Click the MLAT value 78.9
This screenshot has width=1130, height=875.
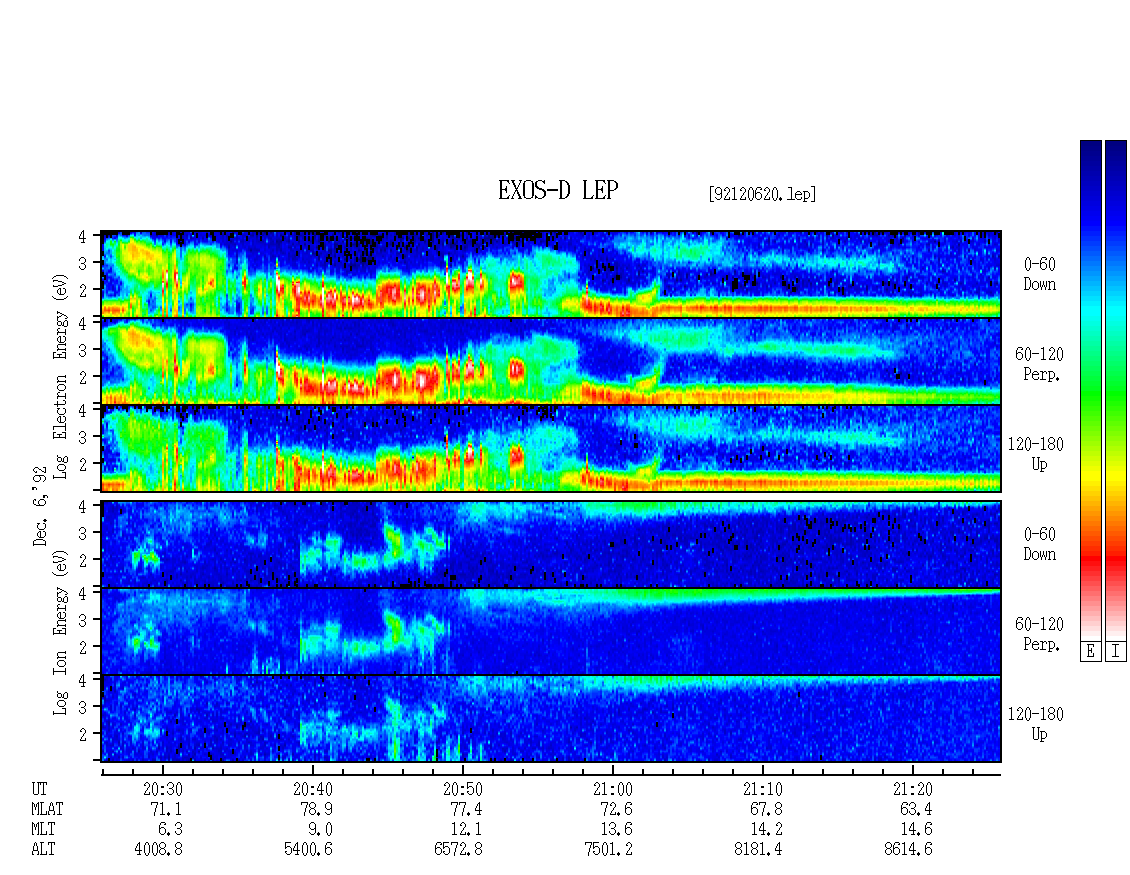tap(316, 809)
